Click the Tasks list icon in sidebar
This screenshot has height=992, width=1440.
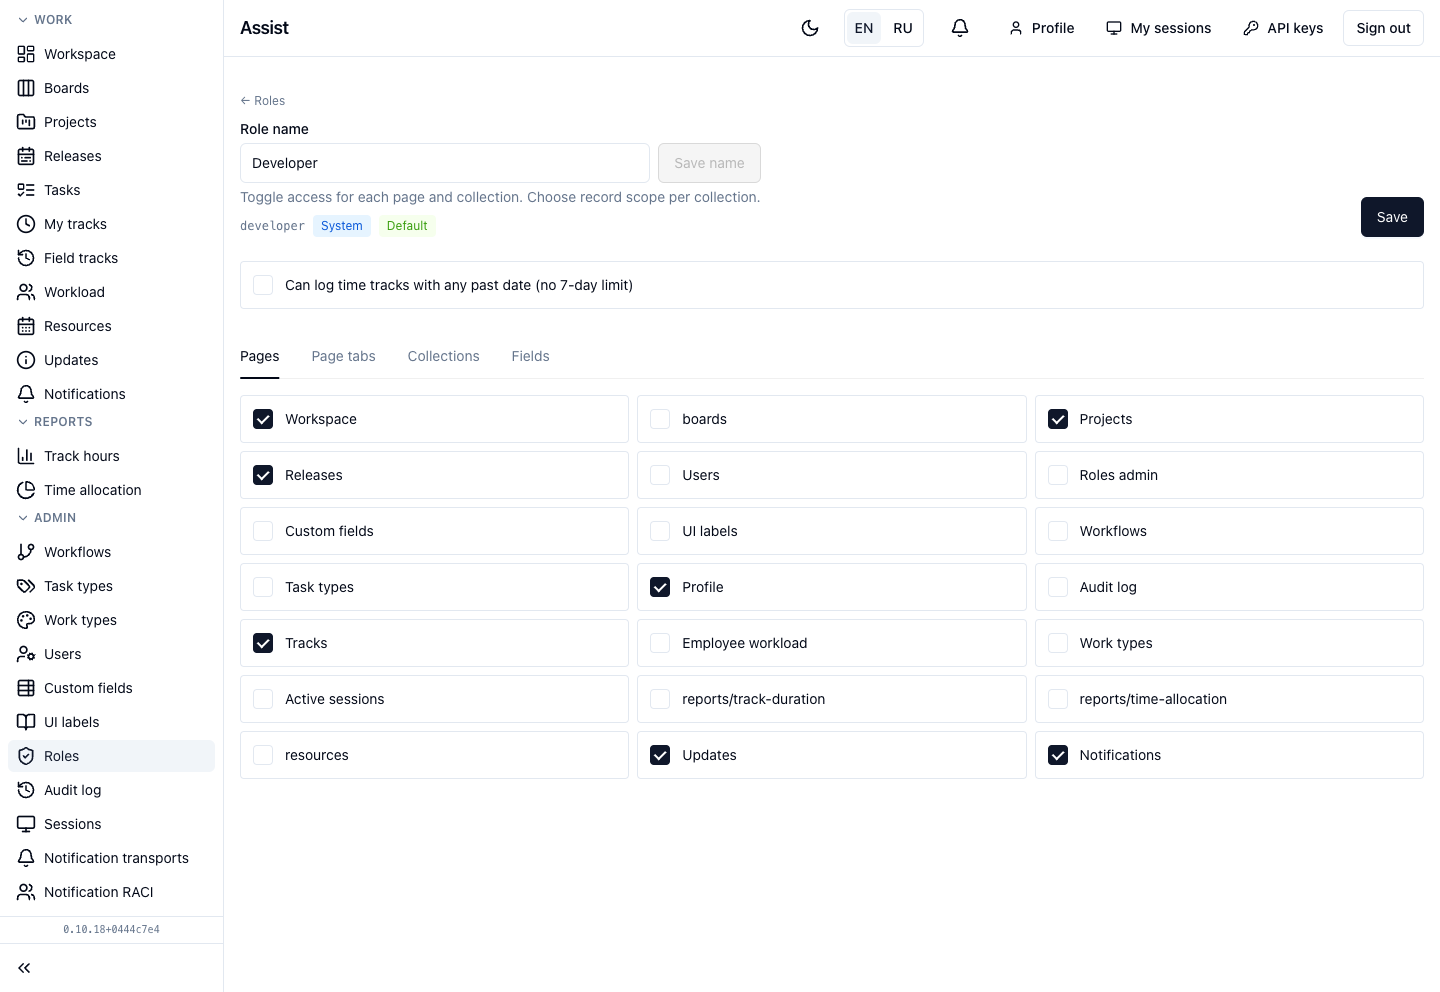coord(26,190)
